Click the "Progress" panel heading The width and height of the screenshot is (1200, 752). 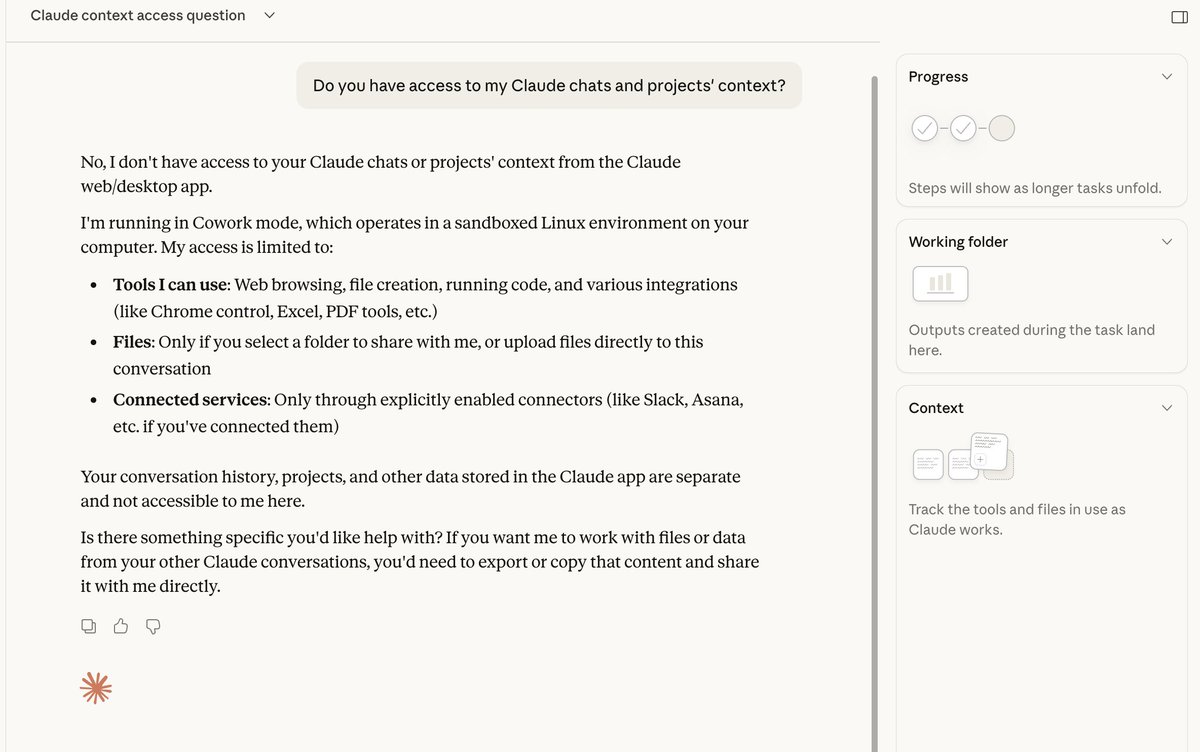point(938,77)
